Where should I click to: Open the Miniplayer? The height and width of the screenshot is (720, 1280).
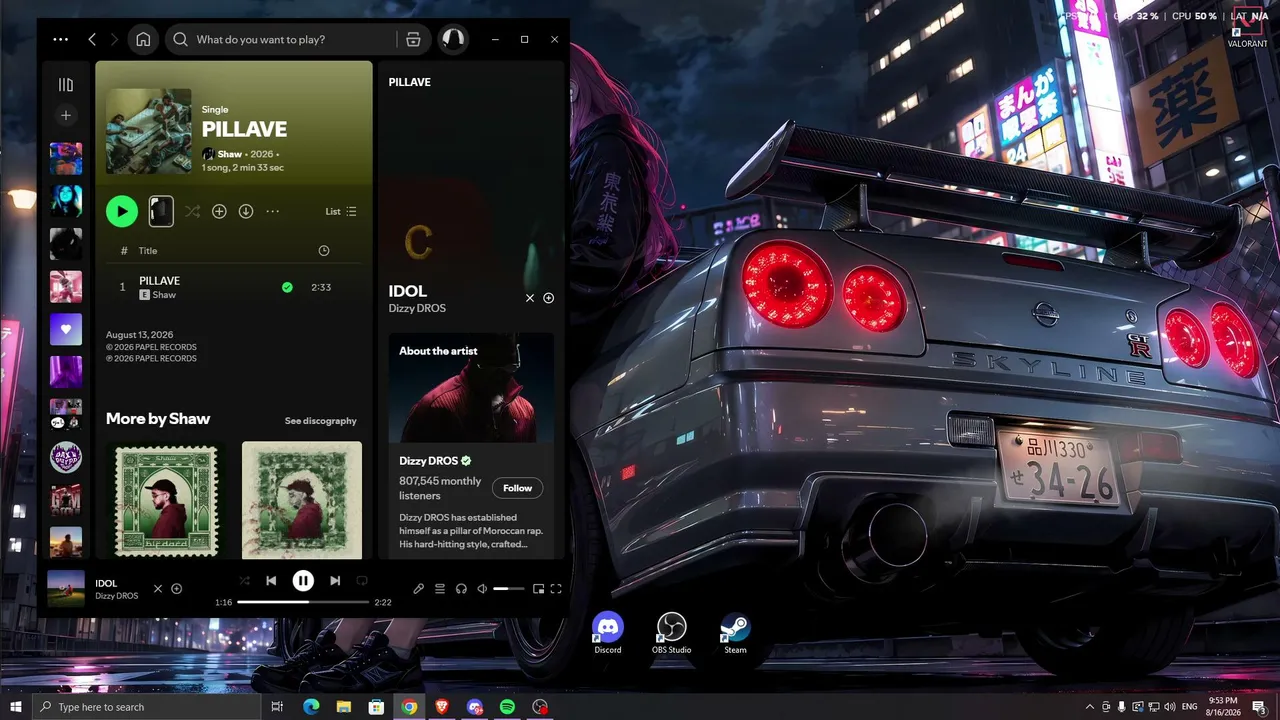tap(538, 589)
